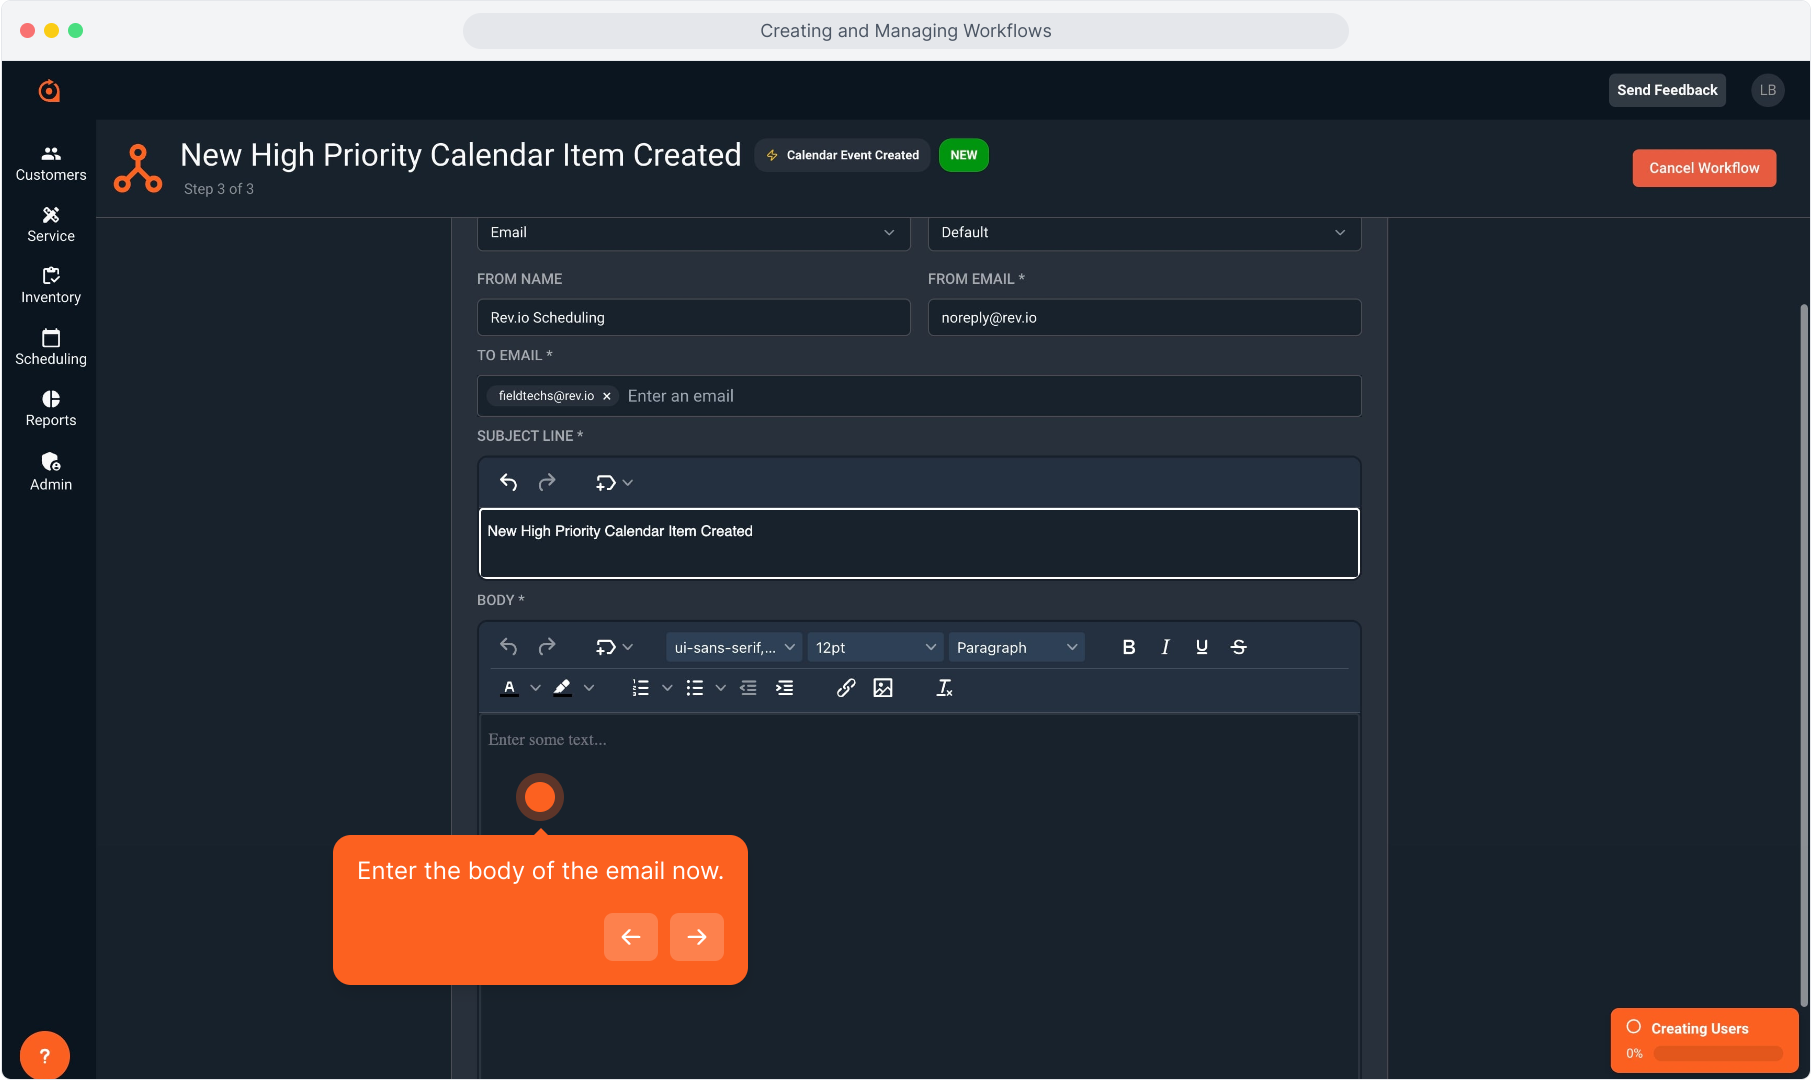The image size is (1812, 1080).
Task: Open the 12pt font size dropdown
Action: tap(875, 647)
